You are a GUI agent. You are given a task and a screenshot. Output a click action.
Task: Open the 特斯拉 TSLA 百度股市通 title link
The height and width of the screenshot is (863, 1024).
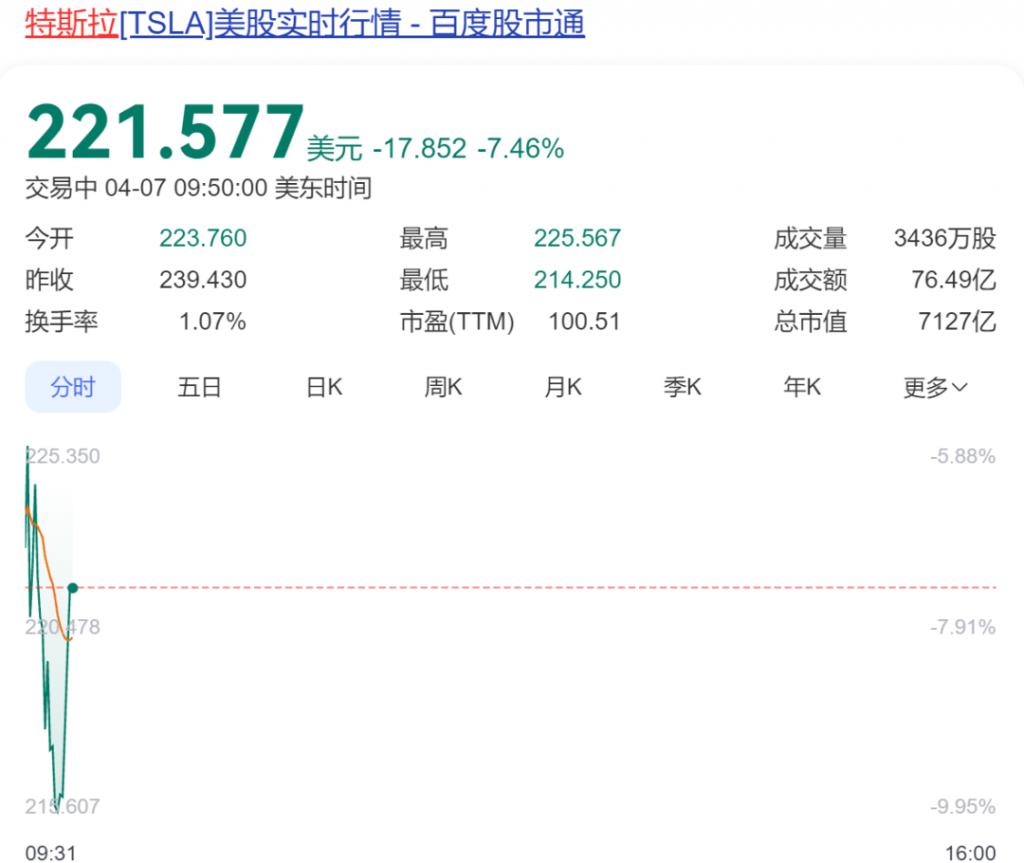click(305, 24)
